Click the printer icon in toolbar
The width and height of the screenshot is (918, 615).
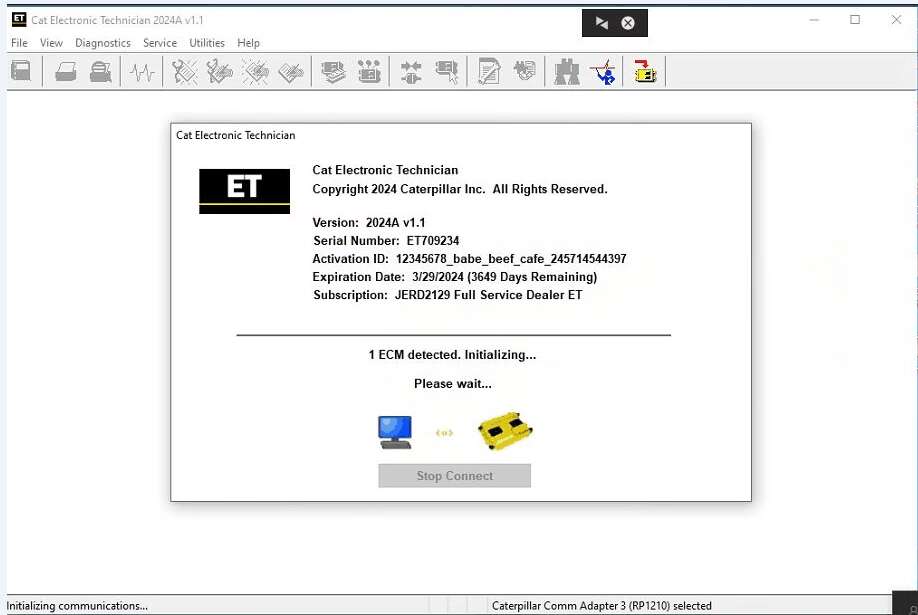click(66, 72)
